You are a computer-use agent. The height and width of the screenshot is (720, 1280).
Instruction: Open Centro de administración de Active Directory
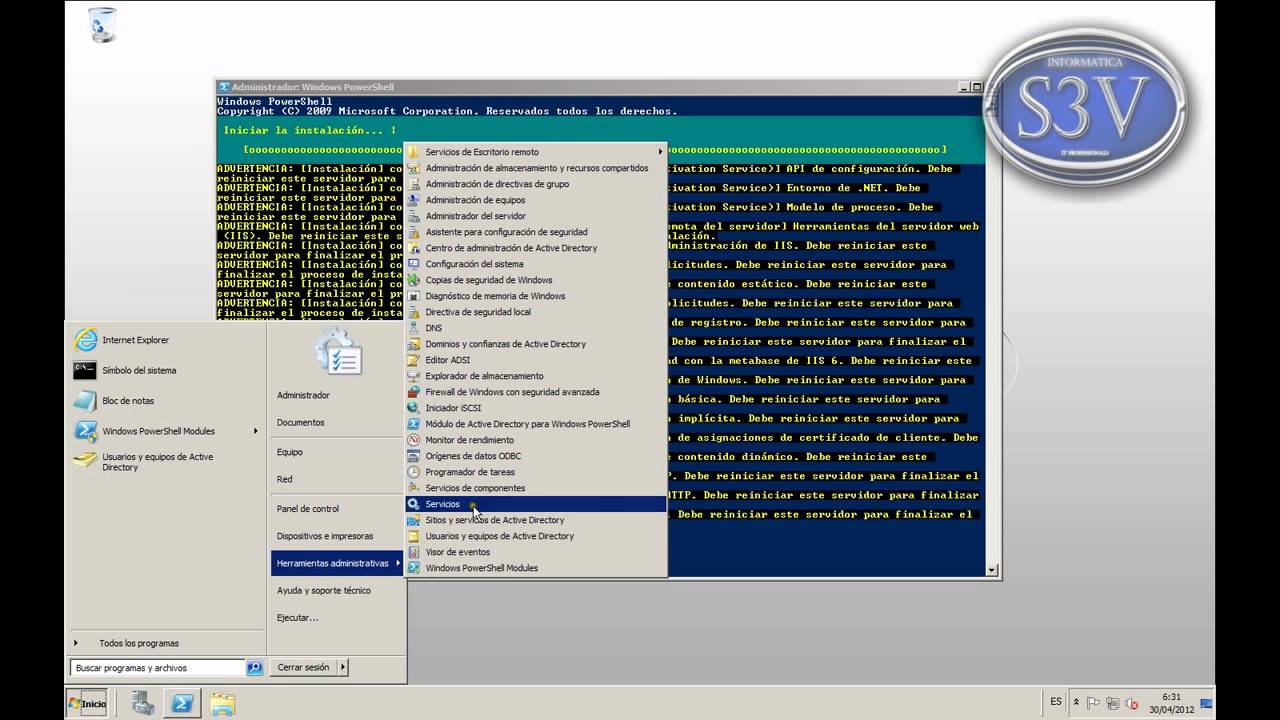[x=536, y=248]
